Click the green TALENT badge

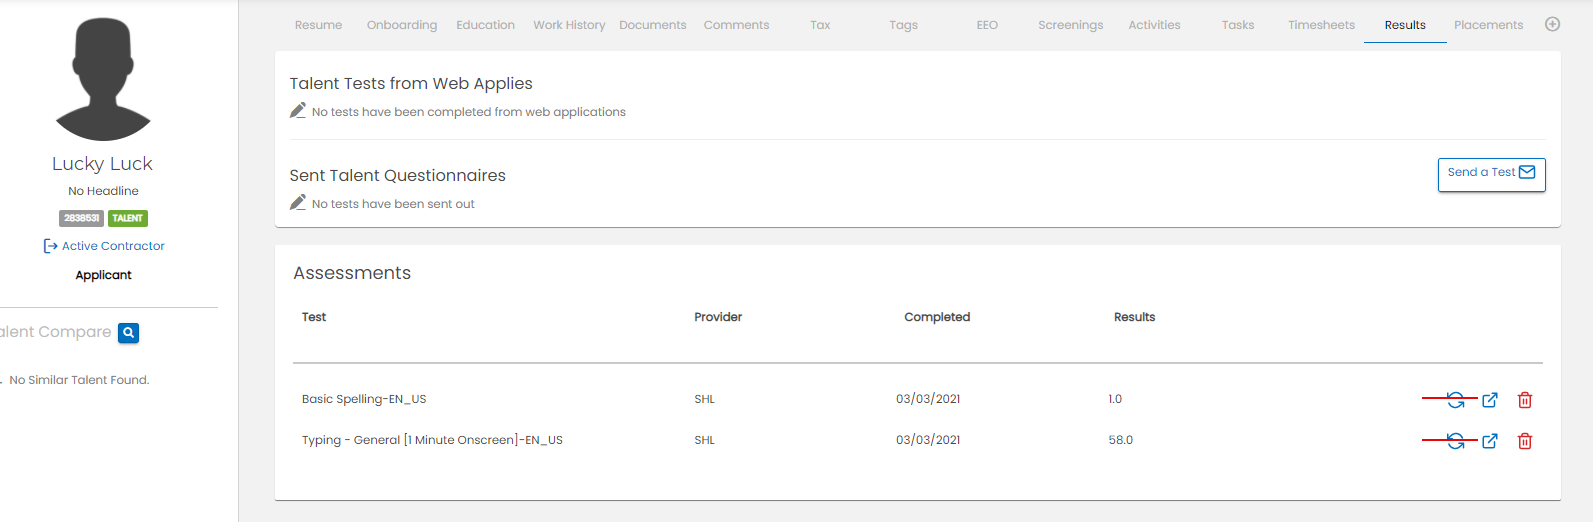click(128, 218)
